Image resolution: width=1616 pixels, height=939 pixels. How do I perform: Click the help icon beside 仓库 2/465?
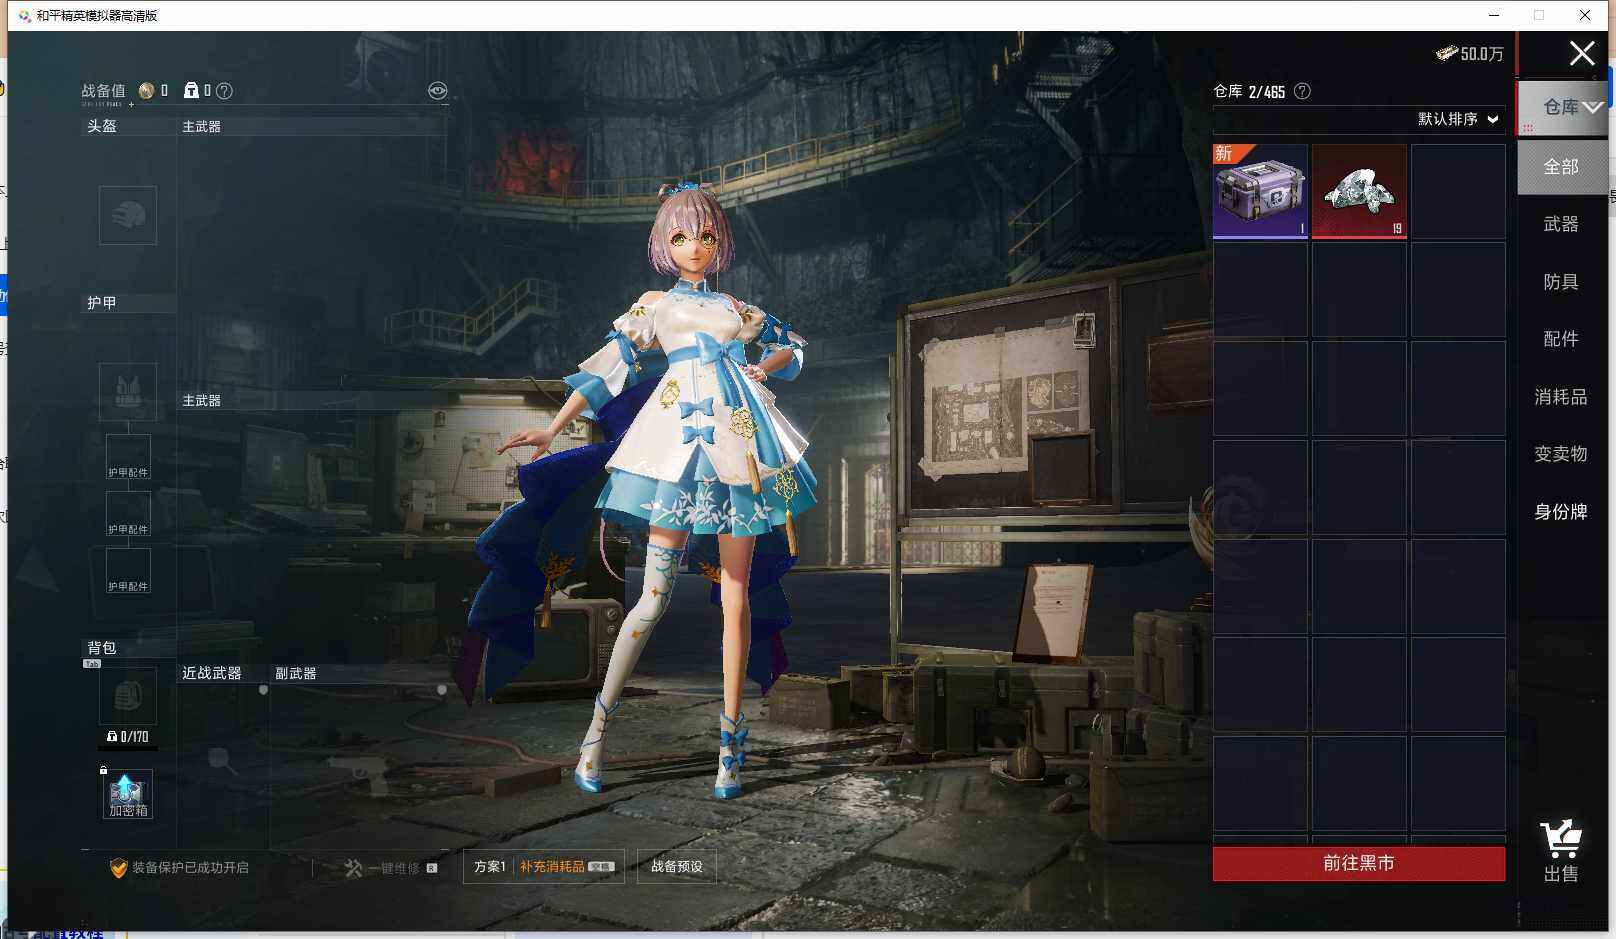[x=1302, y=91]
